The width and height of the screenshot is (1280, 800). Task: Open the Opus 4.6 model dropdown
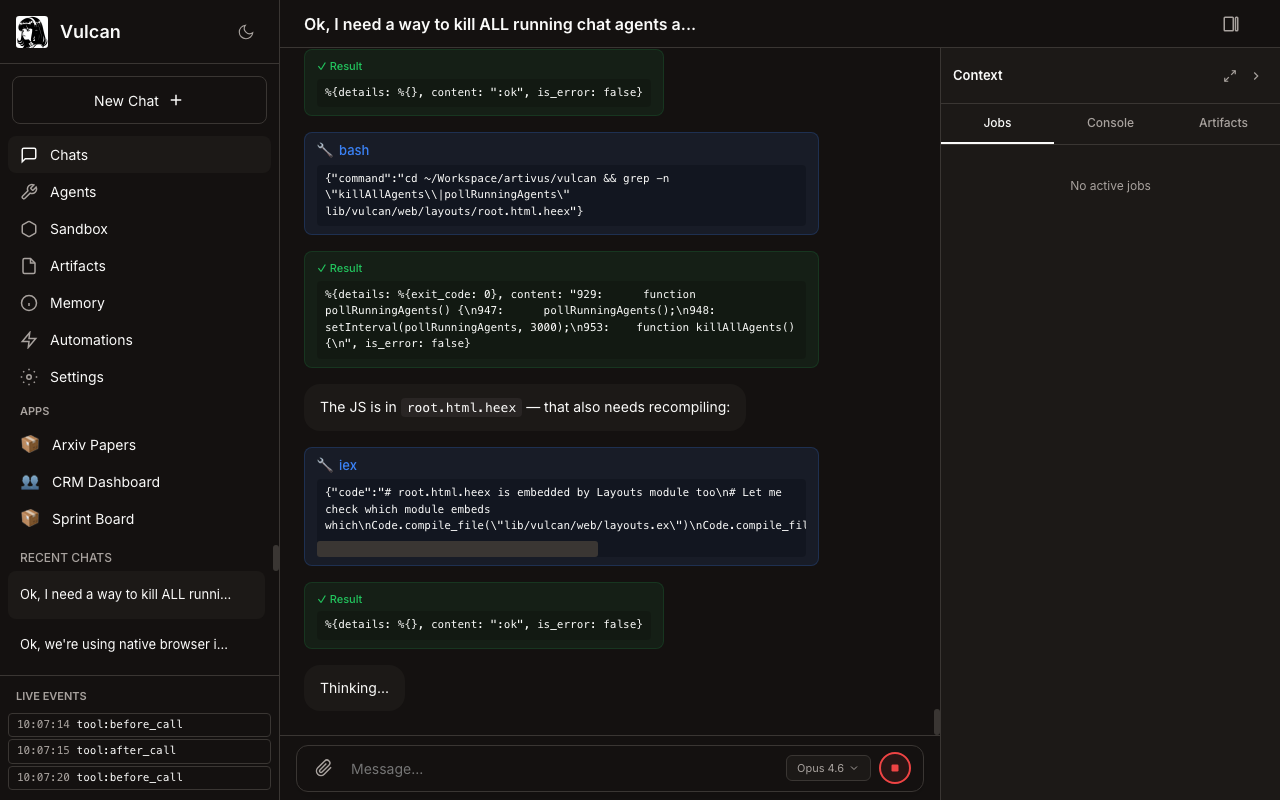pyautogui.click(x=827, y=768)
